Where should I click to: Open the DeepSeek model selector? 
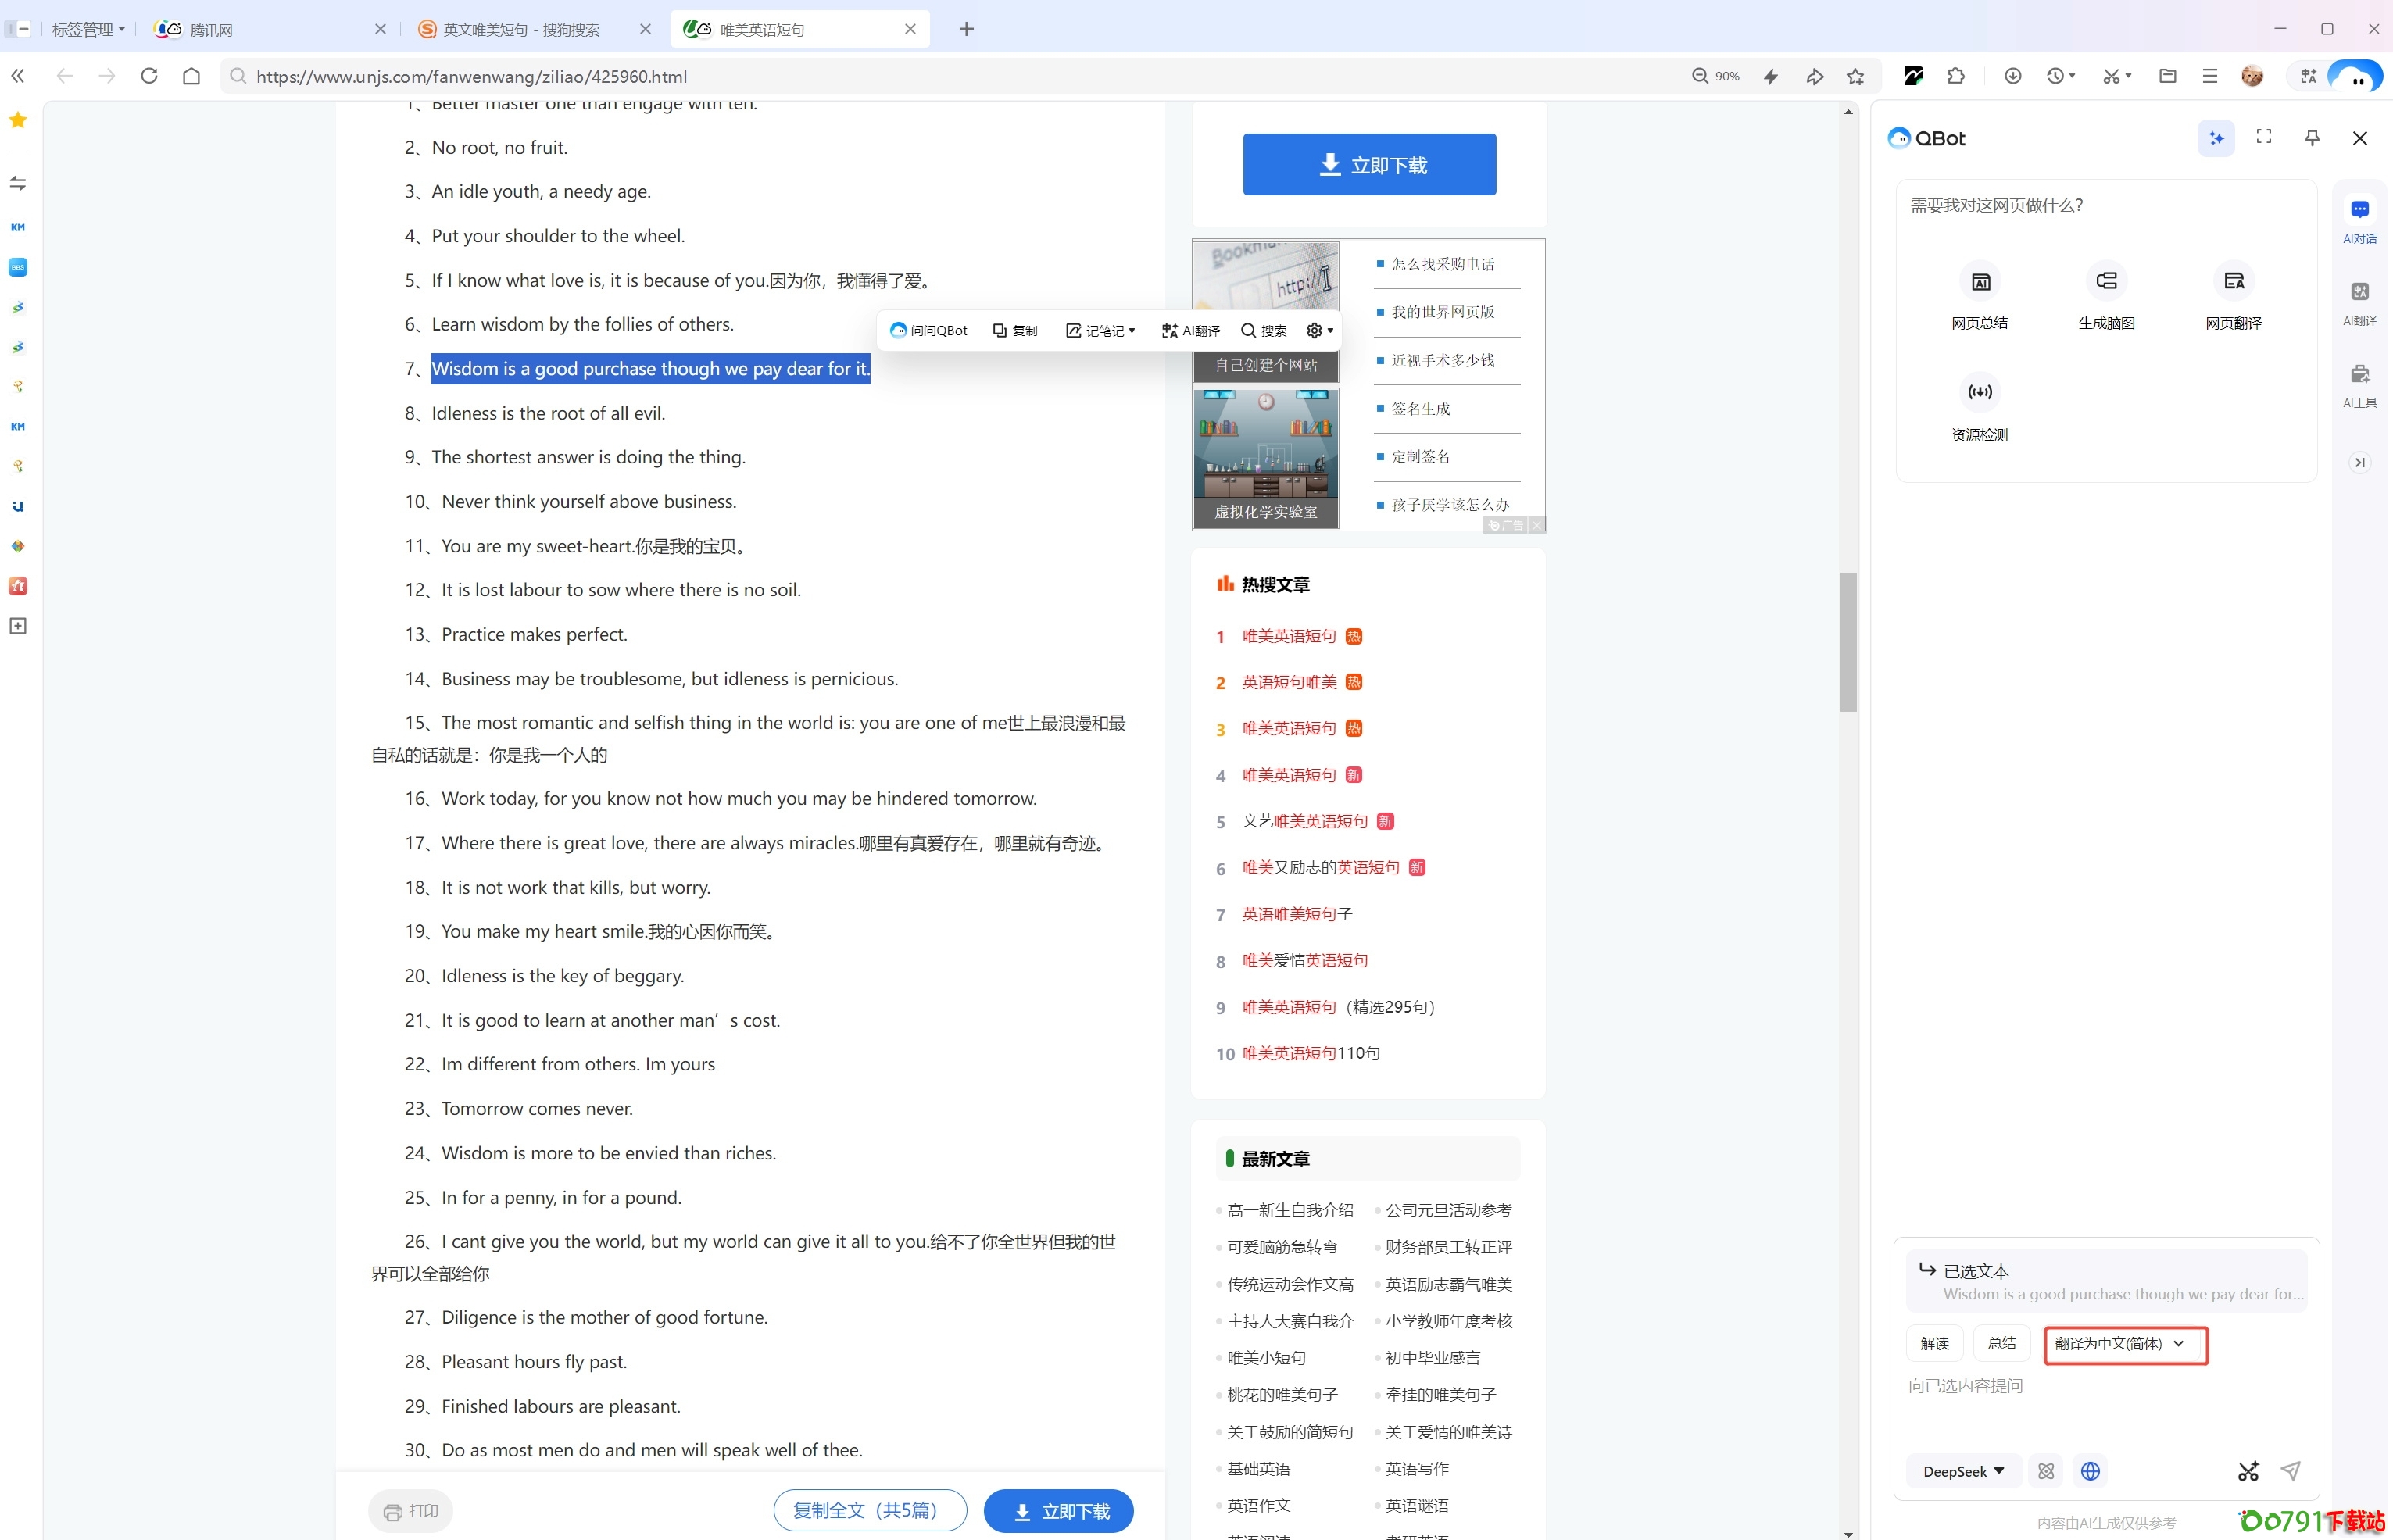[1964, 1471]
